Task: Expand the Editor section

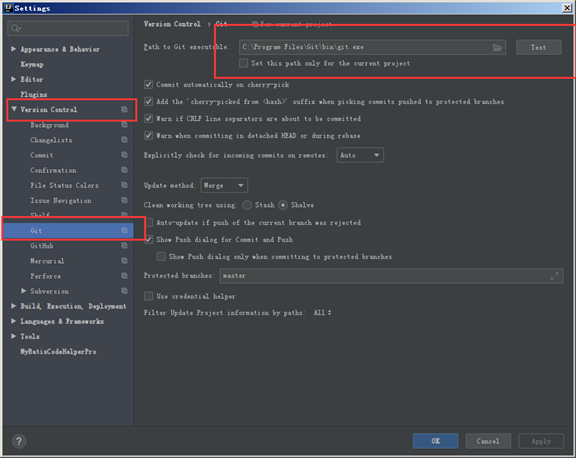Action: click(x=14, y=79)
